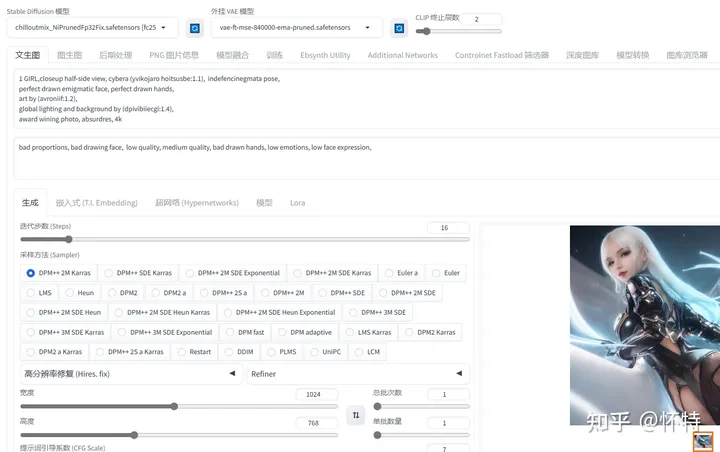Open the Stable Diffusion model dropdown

click(93, 28)
